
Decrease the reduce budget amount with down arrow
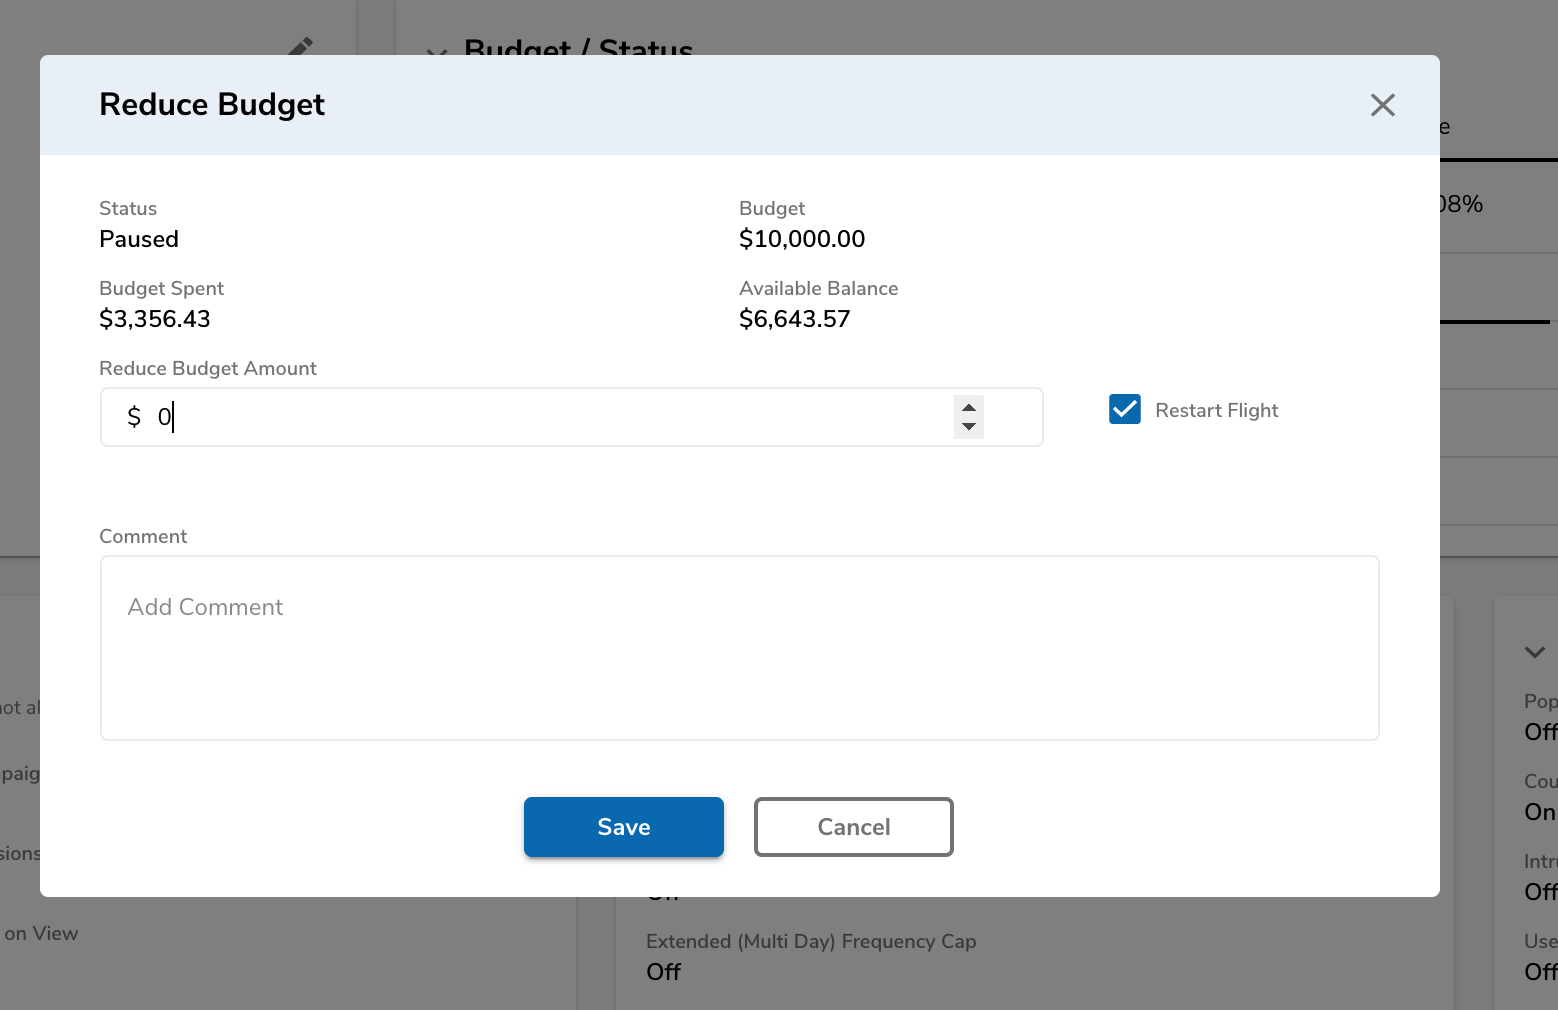point(968,427)
